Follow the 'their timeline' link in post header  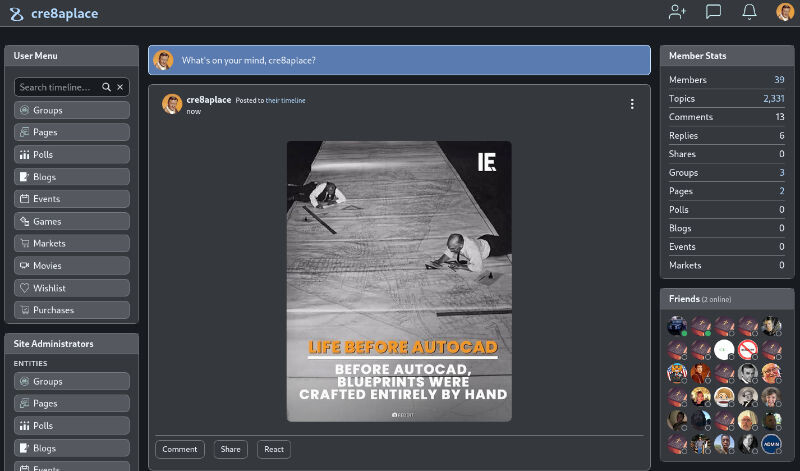(x=285, y=101)
